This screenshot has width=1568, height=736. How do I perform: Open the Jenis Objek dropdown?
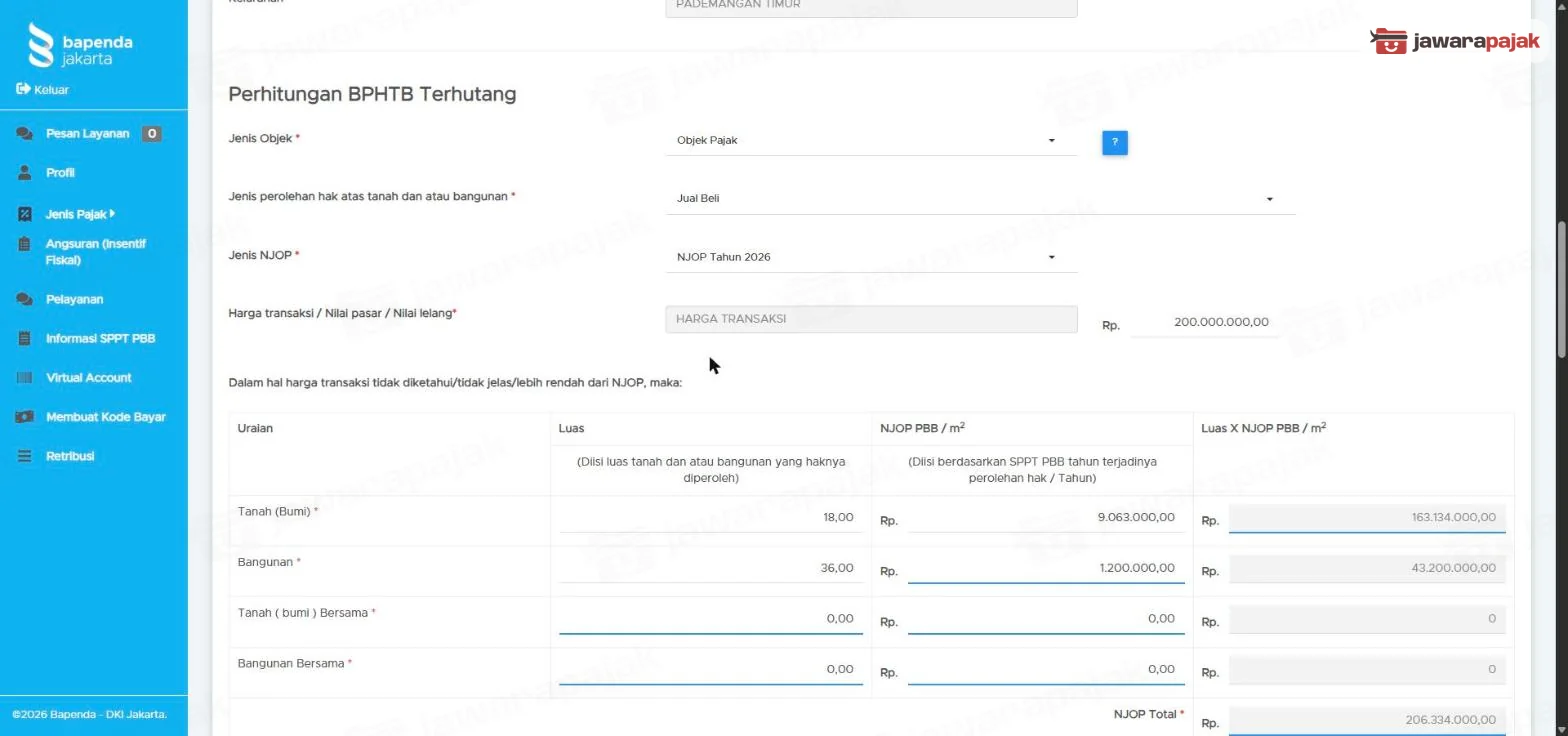871,141
